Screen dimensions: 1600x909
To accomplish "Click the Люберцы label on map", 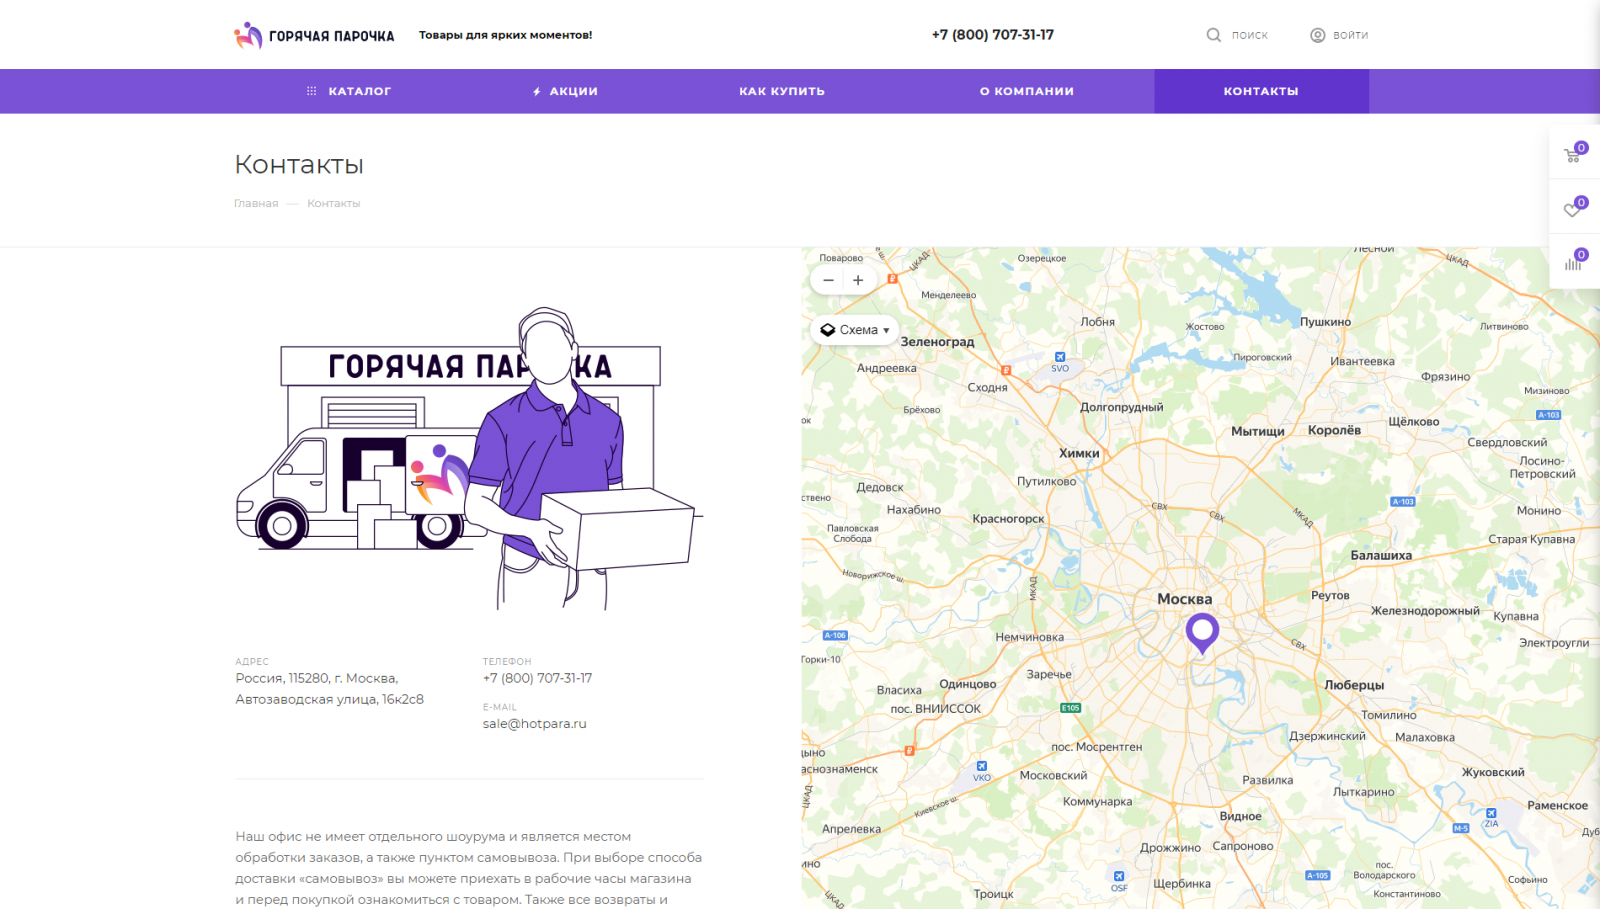I will [x=1354, y=685].
